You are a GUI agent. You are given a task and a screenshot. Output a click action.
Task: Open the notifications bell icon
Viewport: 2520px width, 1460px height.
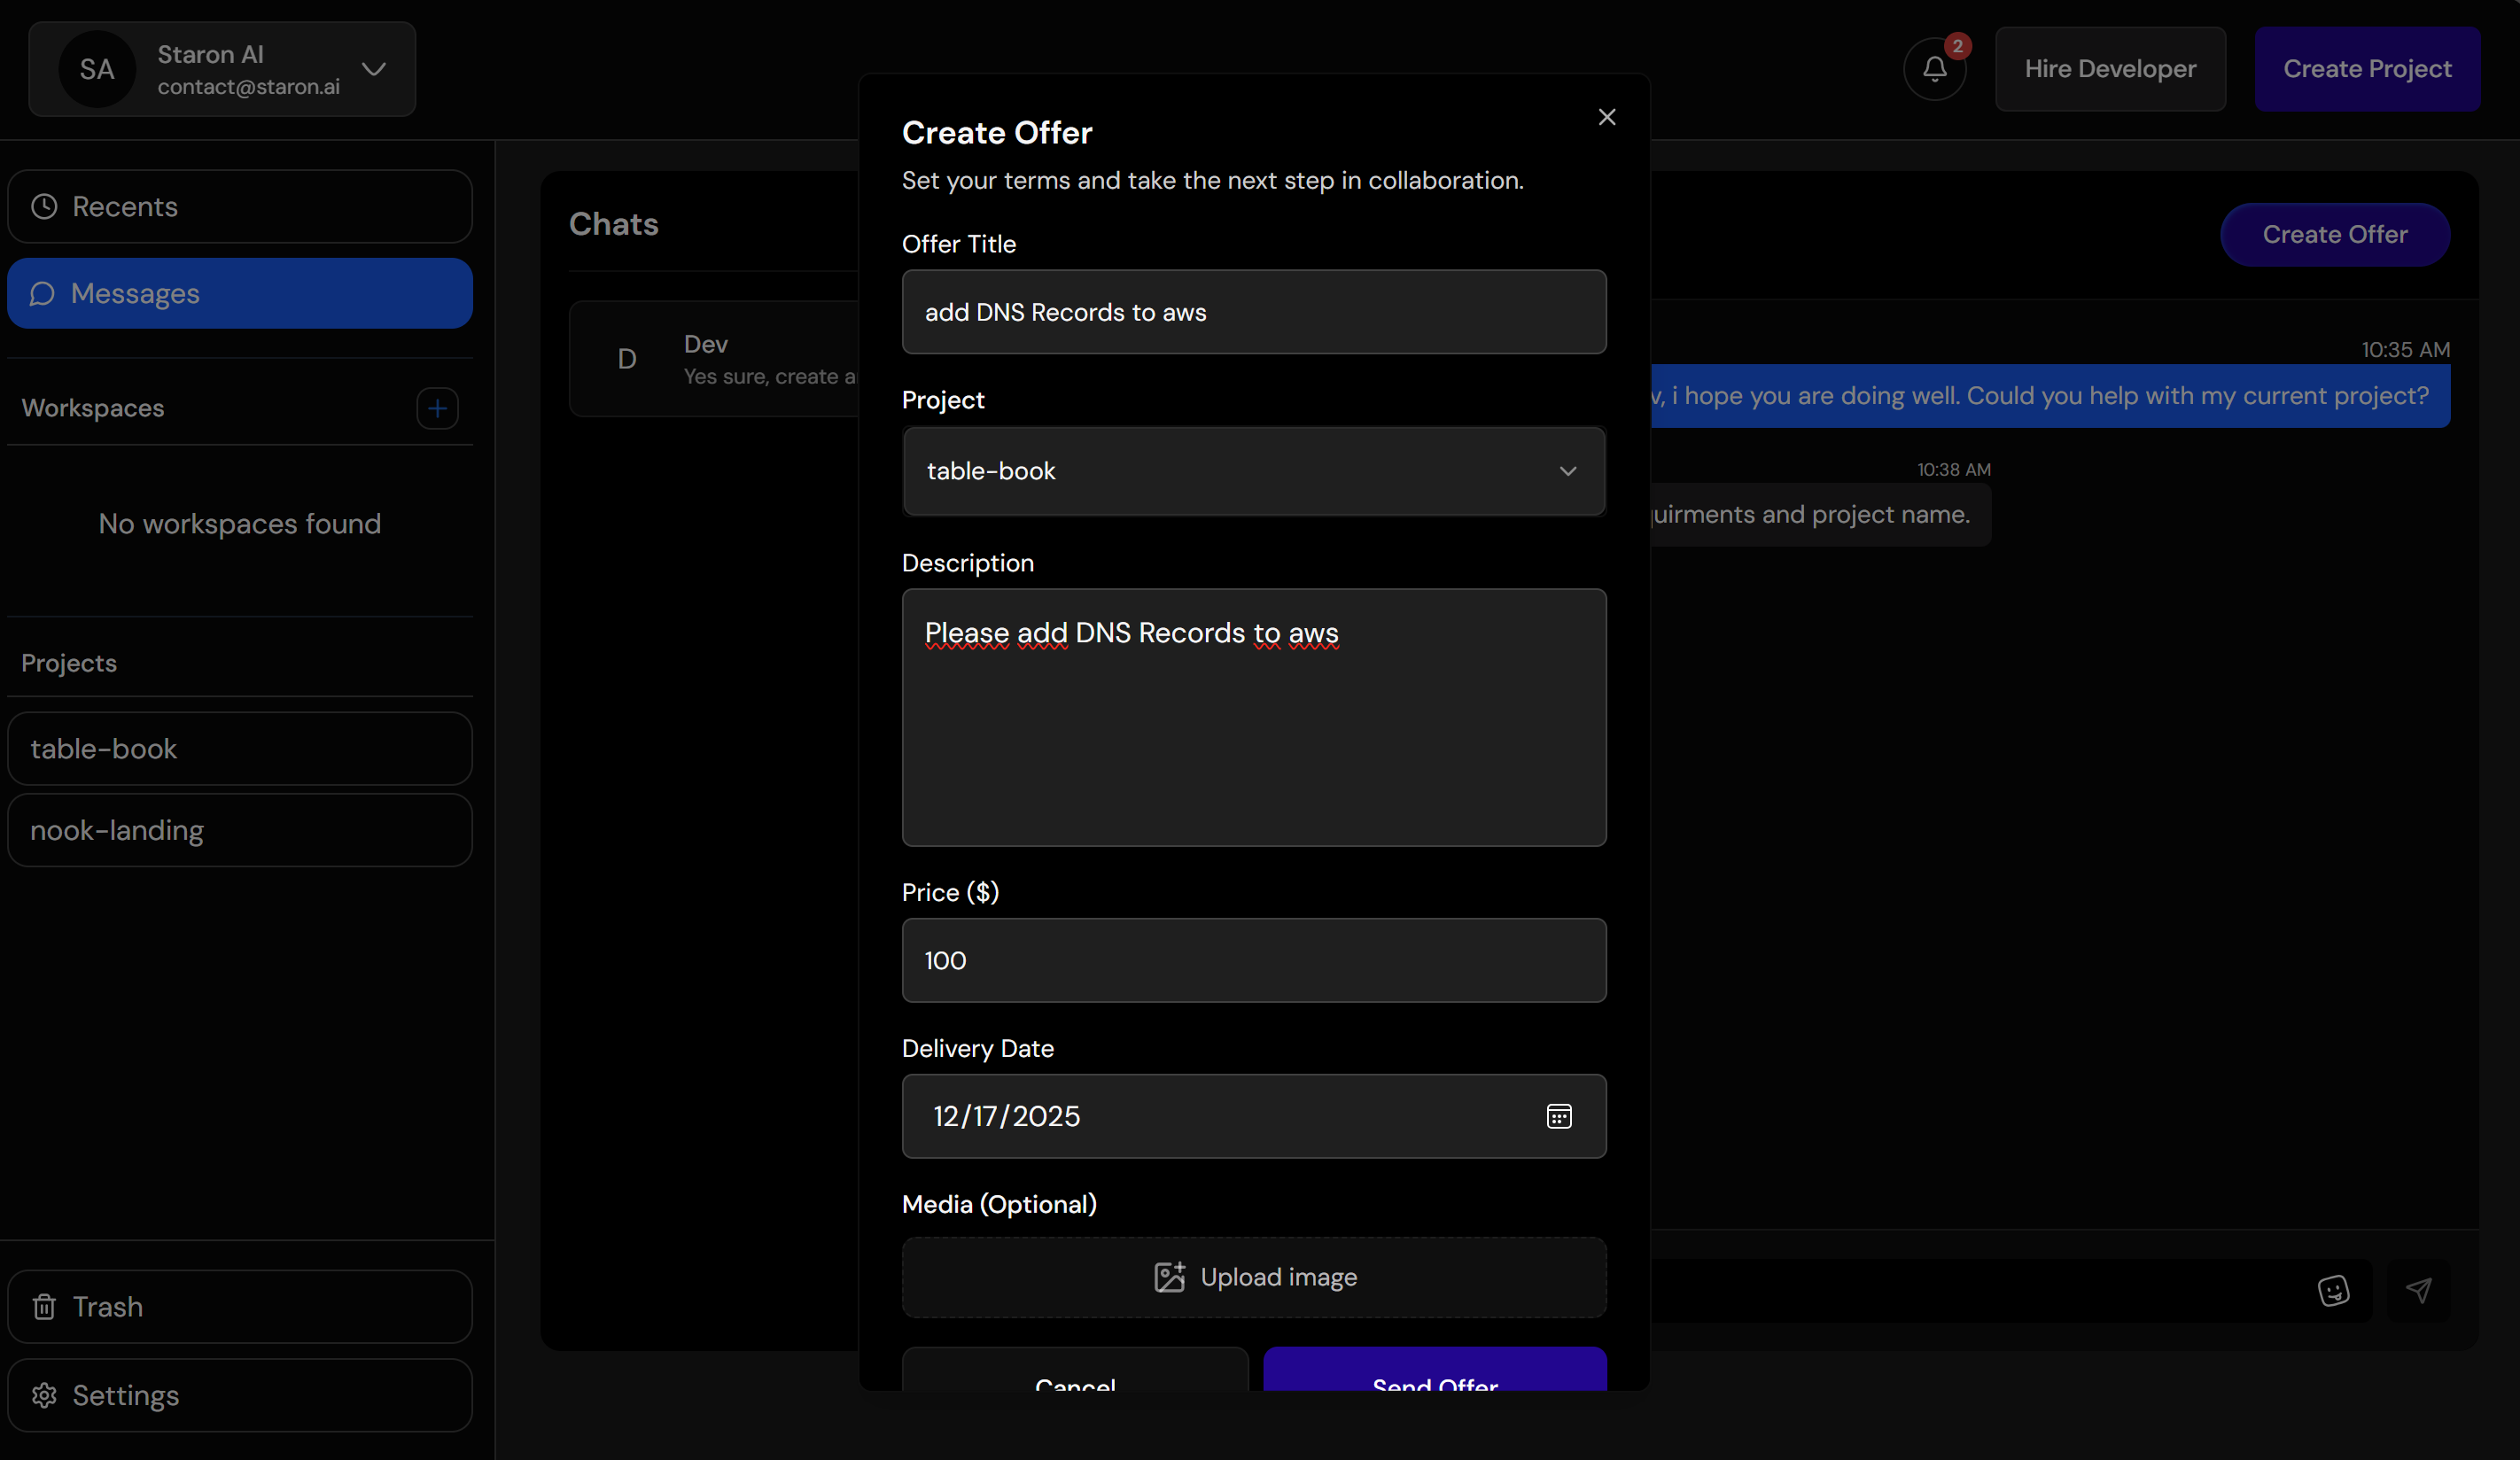1934,69
